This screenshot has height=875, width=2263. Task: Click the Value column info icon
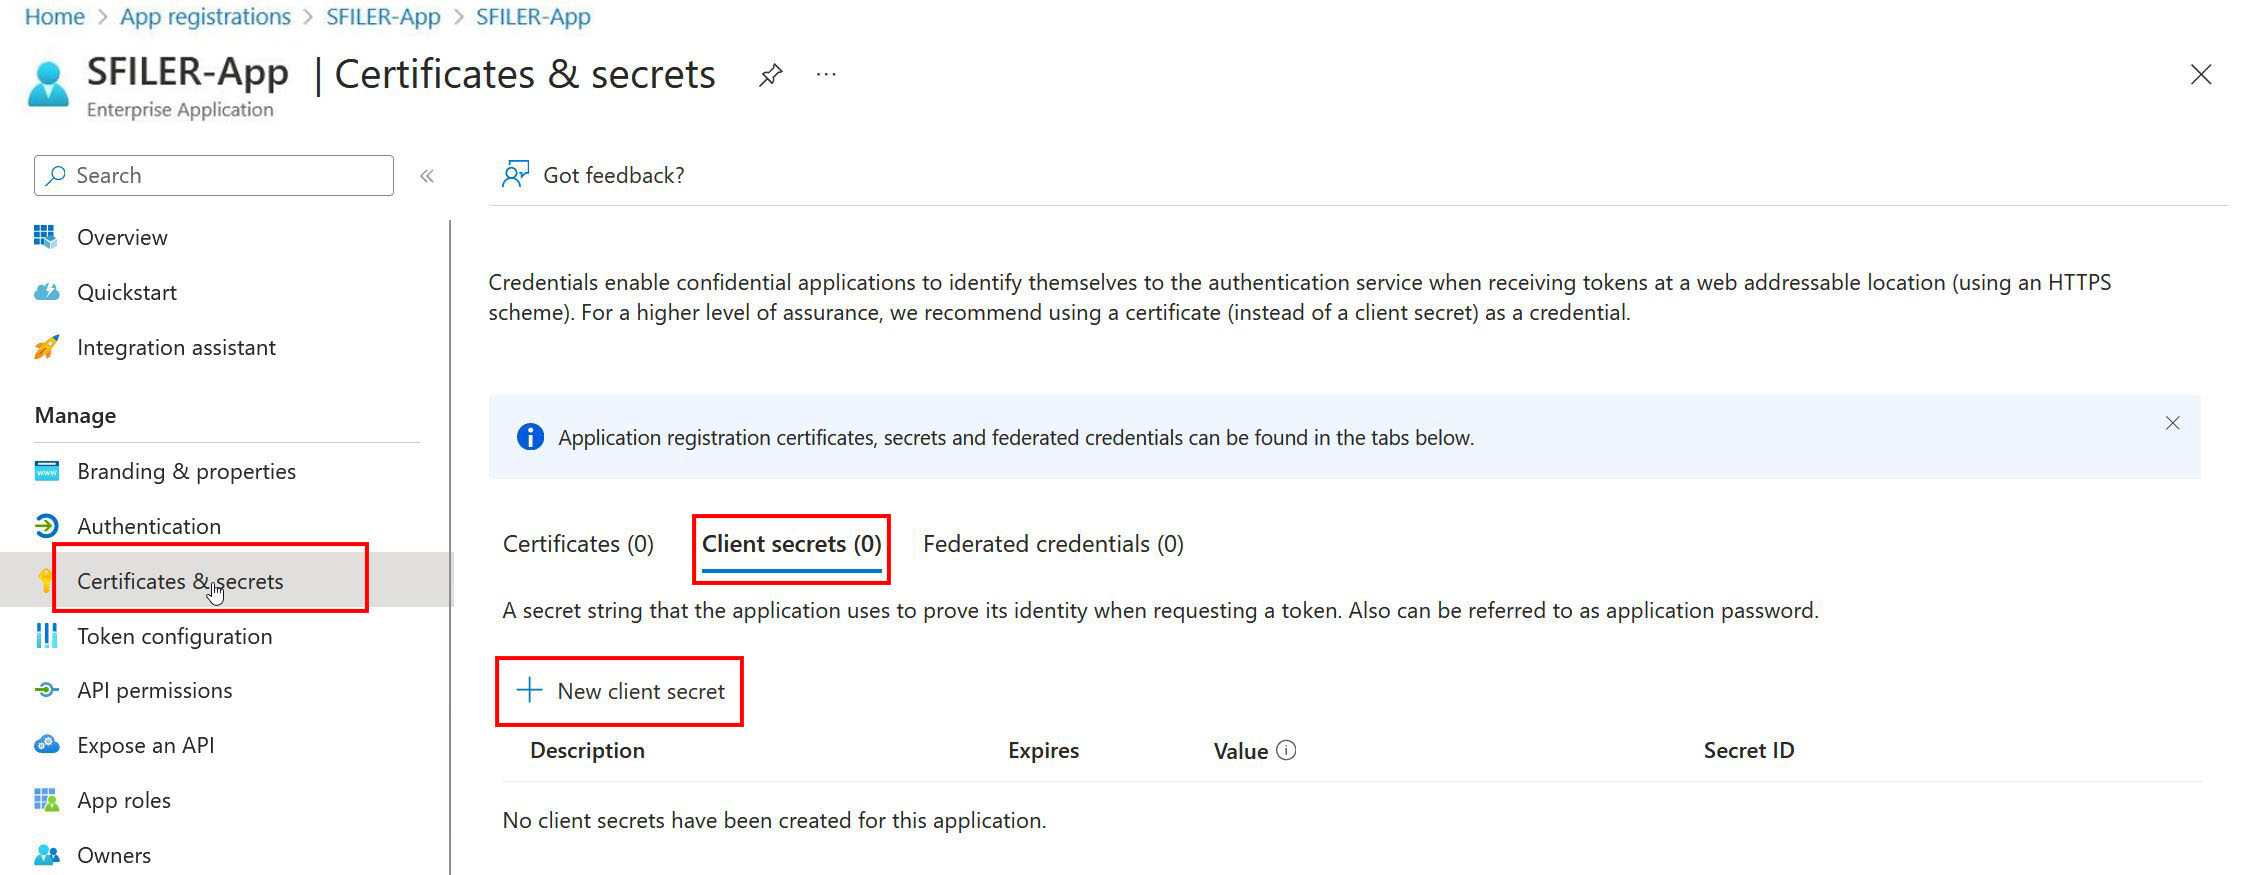[x=1287, y=750]
